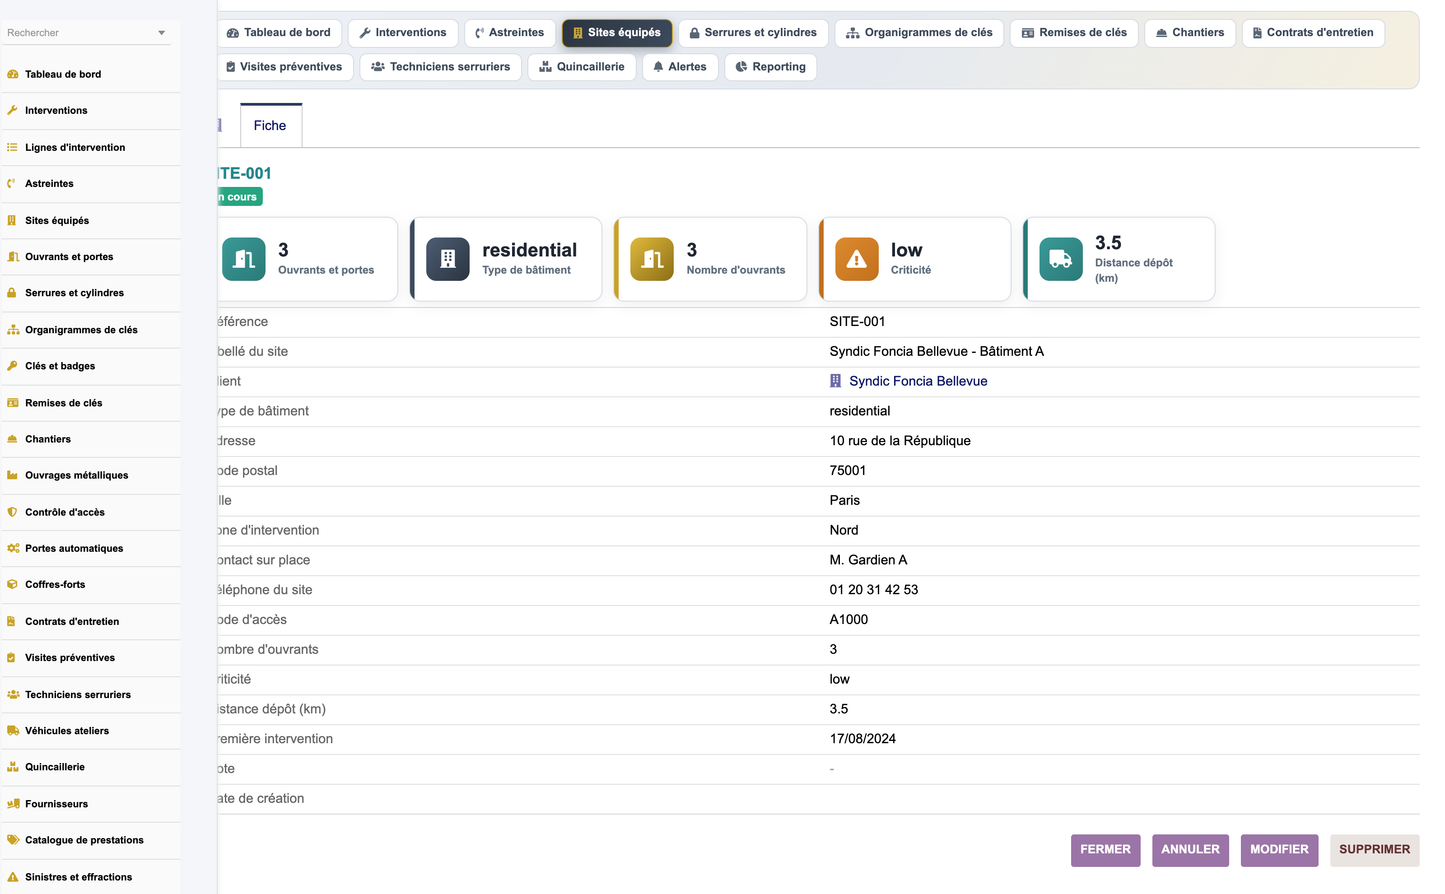This screenshot has width=1445, height=894.
Task: Click the Interventions wrench icon in sidebar
Action: [x=13, y=110]
